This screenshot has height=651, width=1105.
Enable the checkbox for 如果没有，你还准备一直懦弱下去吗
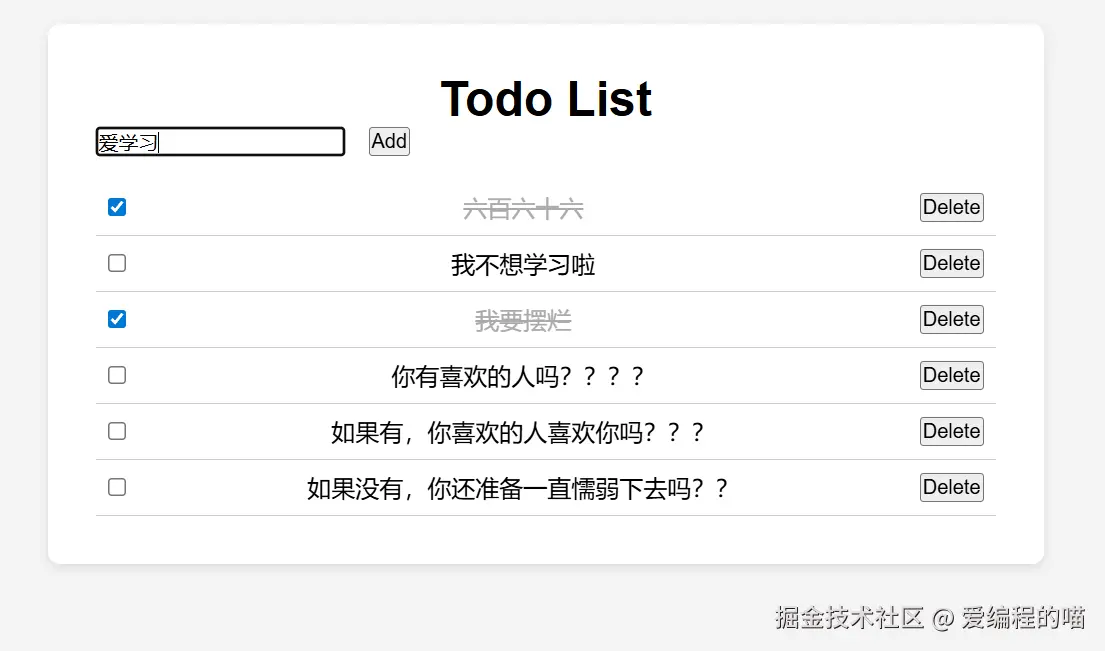pyautogui.click(x=117, y=487)
